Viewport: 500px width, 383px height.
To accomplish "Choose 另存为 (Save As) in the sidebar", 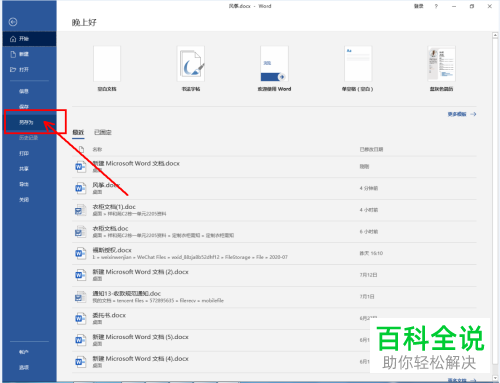I will tap(29, 122).
